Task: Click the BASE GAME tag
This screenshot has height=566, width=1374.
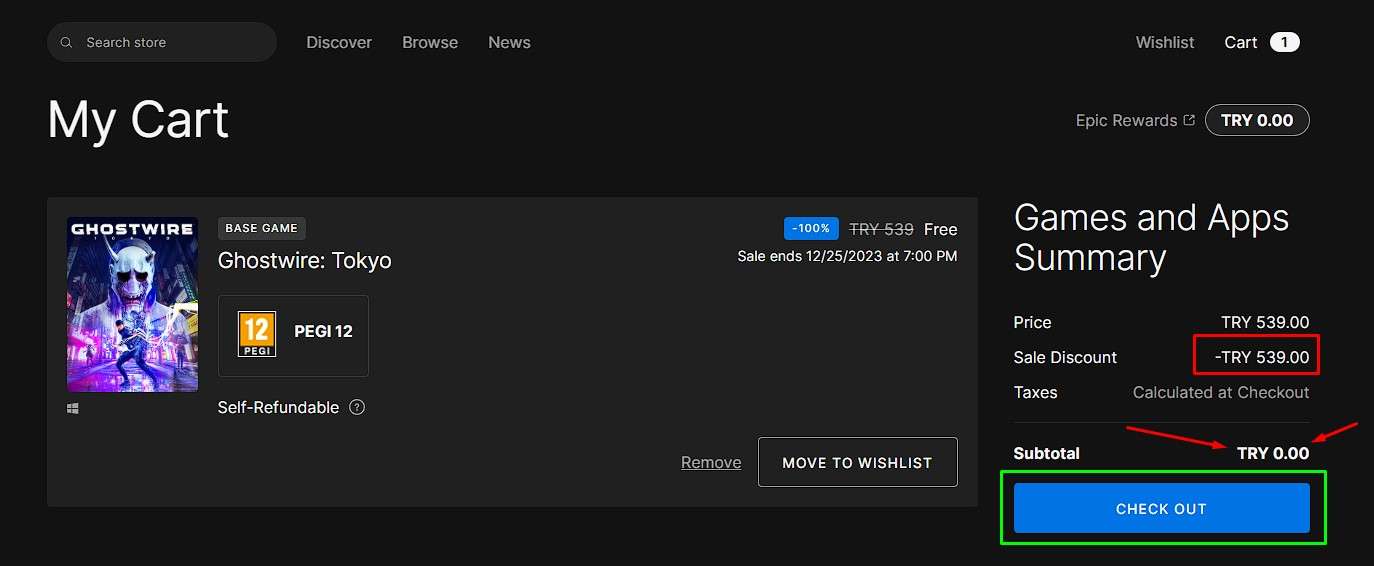Action: 262,228
